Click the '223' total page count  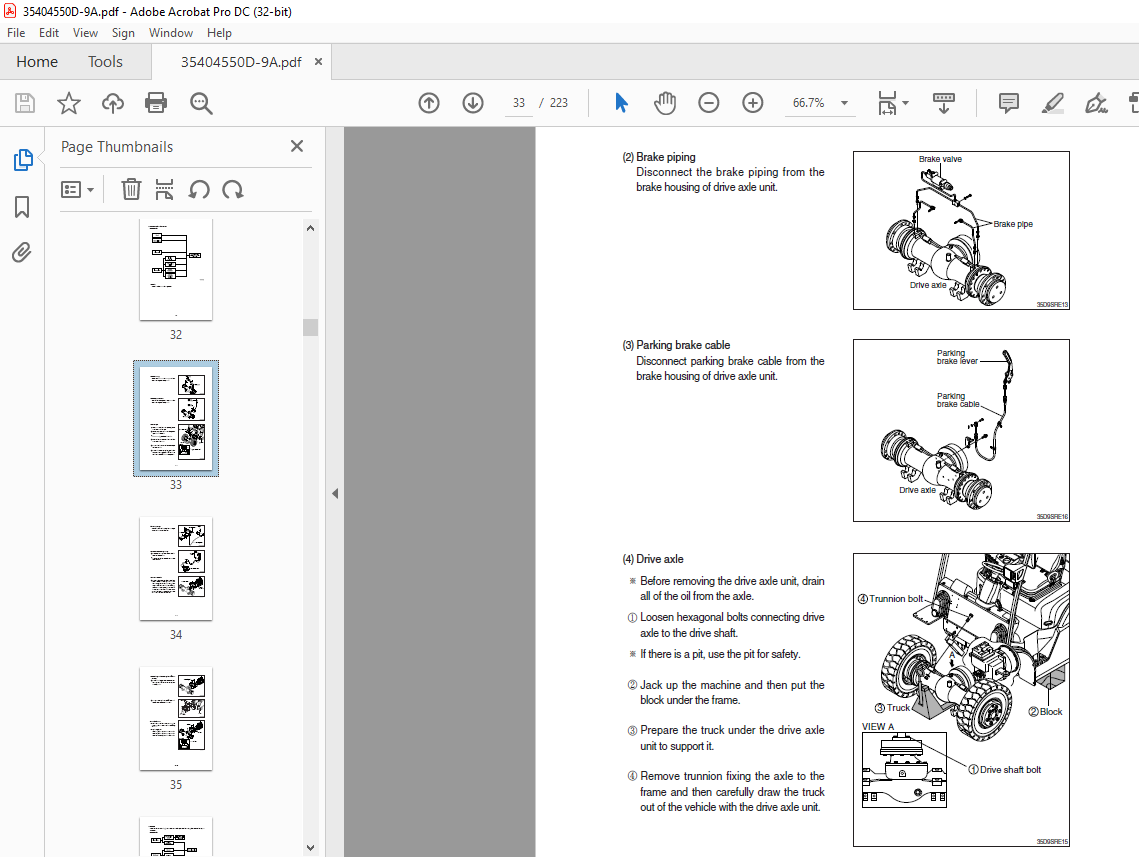tap(559, 103)
